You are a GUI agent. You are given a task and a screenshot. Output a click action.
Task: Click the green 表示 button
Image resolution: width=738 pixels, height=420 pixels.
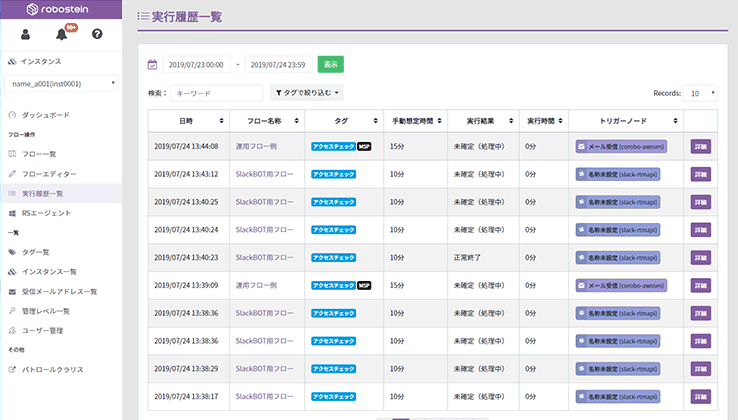(331, 65)
